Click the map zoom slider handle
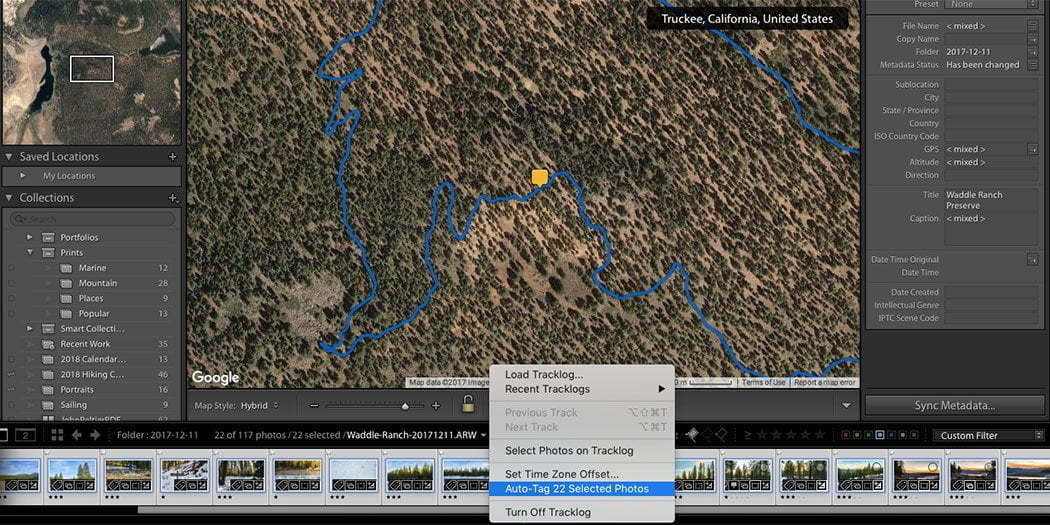This screenshot has height=525, width=1050. click(405, 406)
